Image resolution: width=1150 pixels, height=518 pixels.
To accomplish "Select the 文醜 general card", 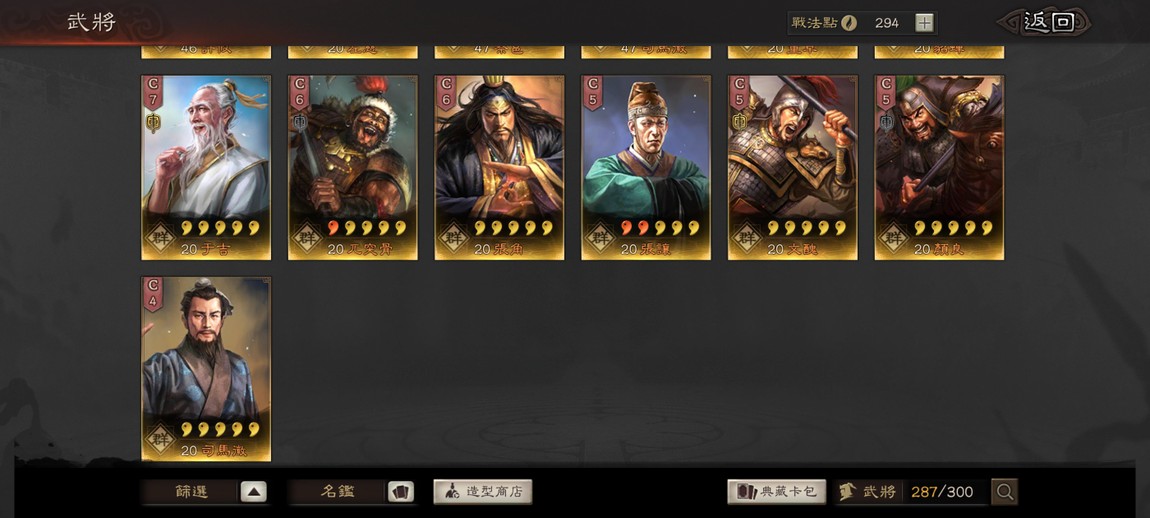I will [793, 167].
